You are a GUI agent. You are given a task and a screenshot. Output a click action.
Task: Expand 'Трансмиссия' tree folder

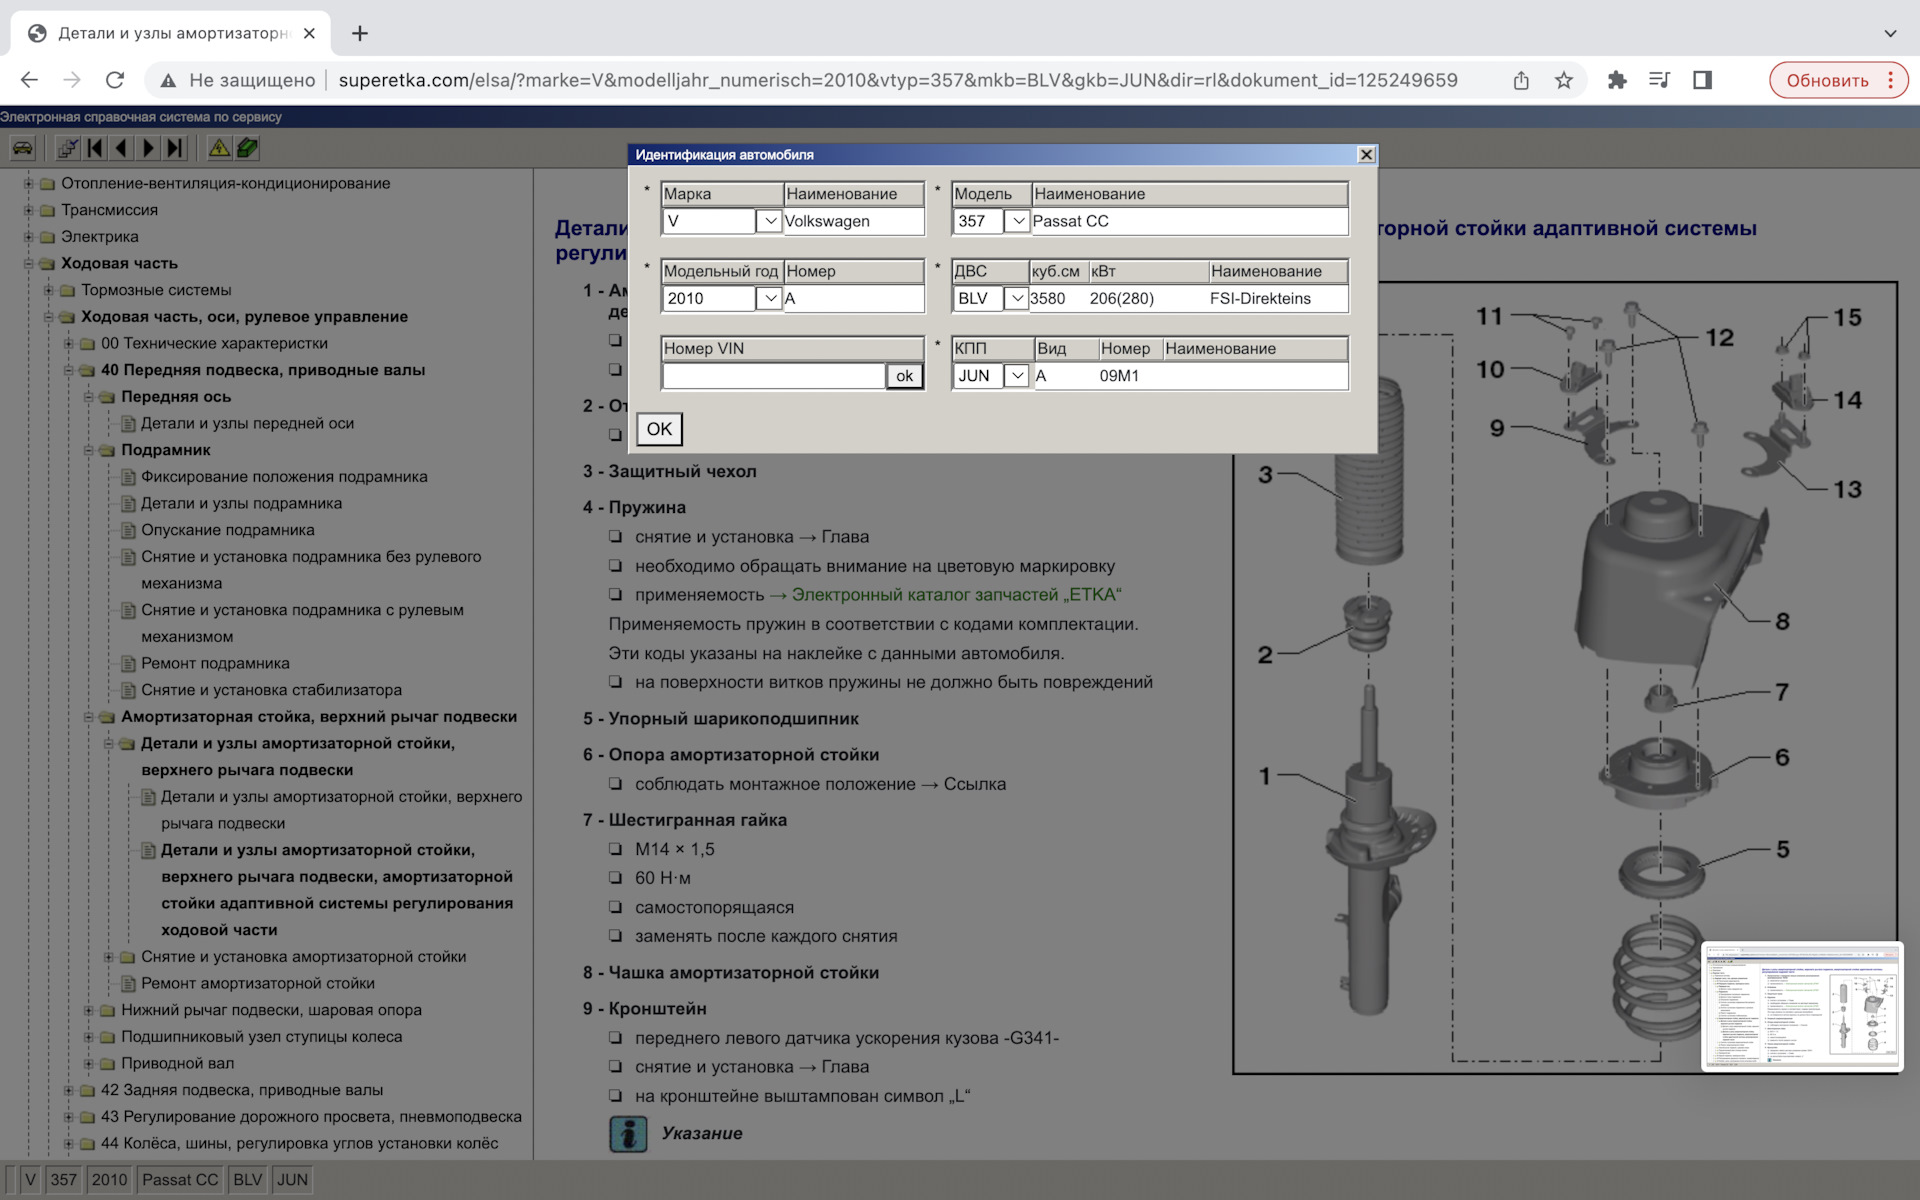(x=29, y=210)
